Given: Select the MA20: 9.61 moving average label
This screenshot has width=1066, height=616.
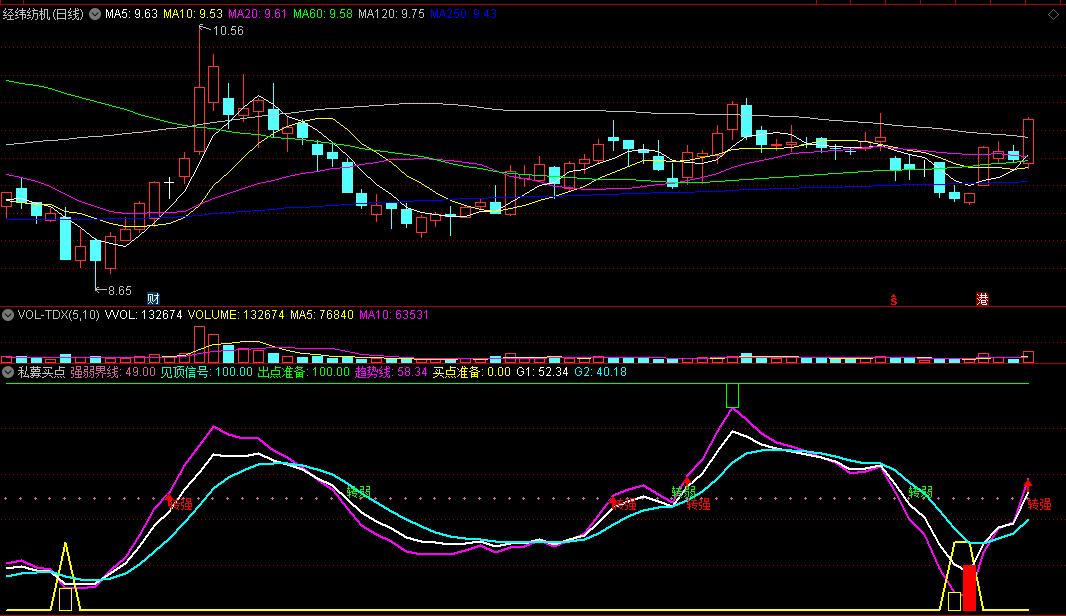Looking at the screenshot, I should click(258, 14).
